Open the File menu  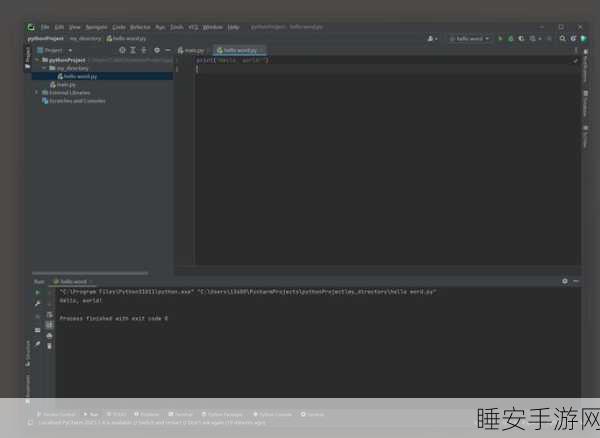click(x=45, y=27)
